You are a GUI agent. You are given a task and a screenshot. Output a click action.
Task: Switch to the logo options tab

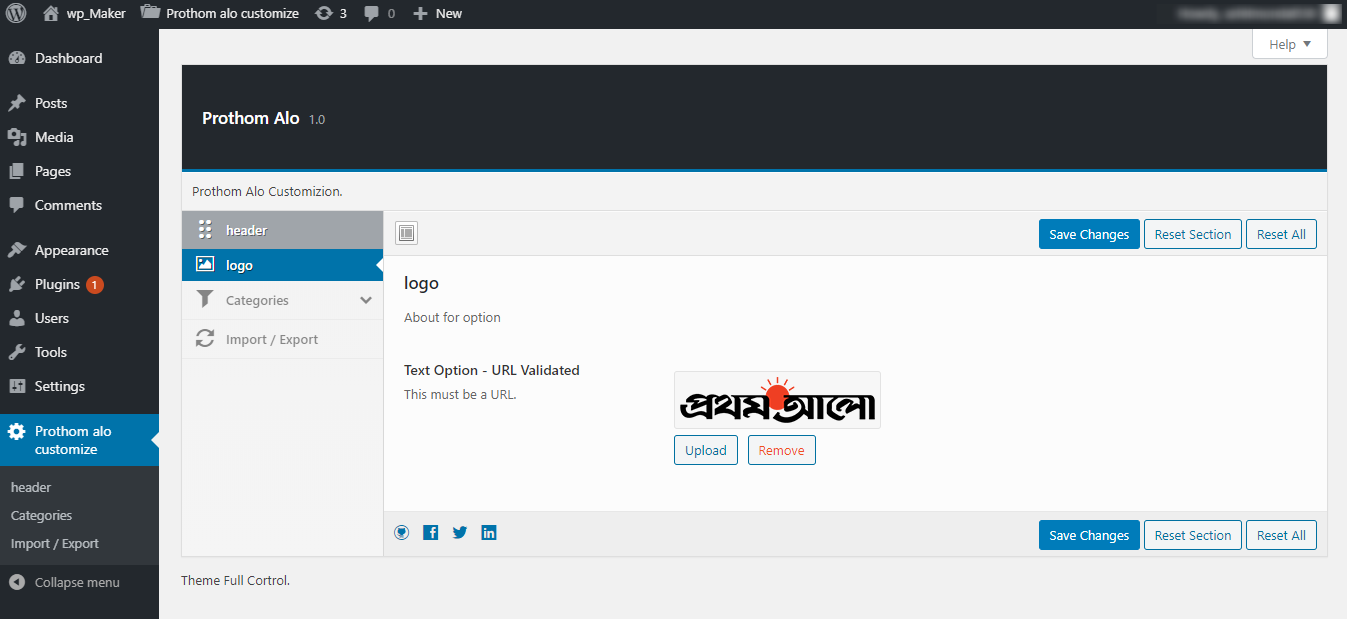tap(283, 265)
